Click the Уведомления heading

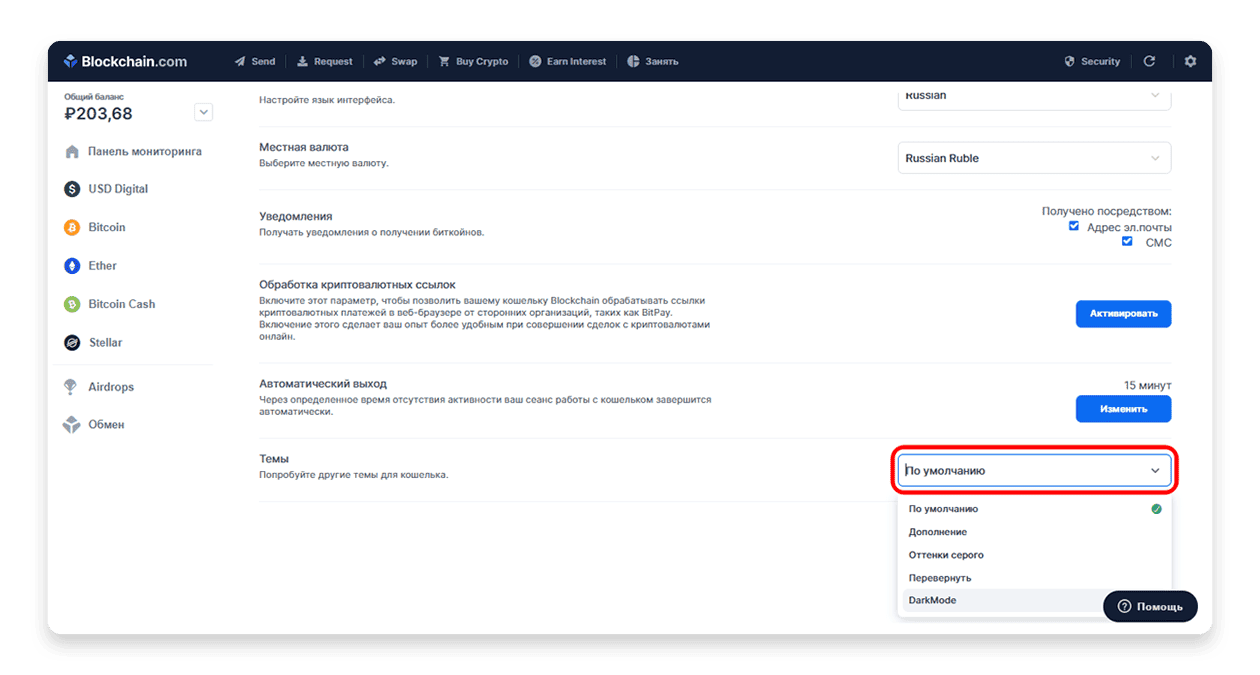[296, 216]
